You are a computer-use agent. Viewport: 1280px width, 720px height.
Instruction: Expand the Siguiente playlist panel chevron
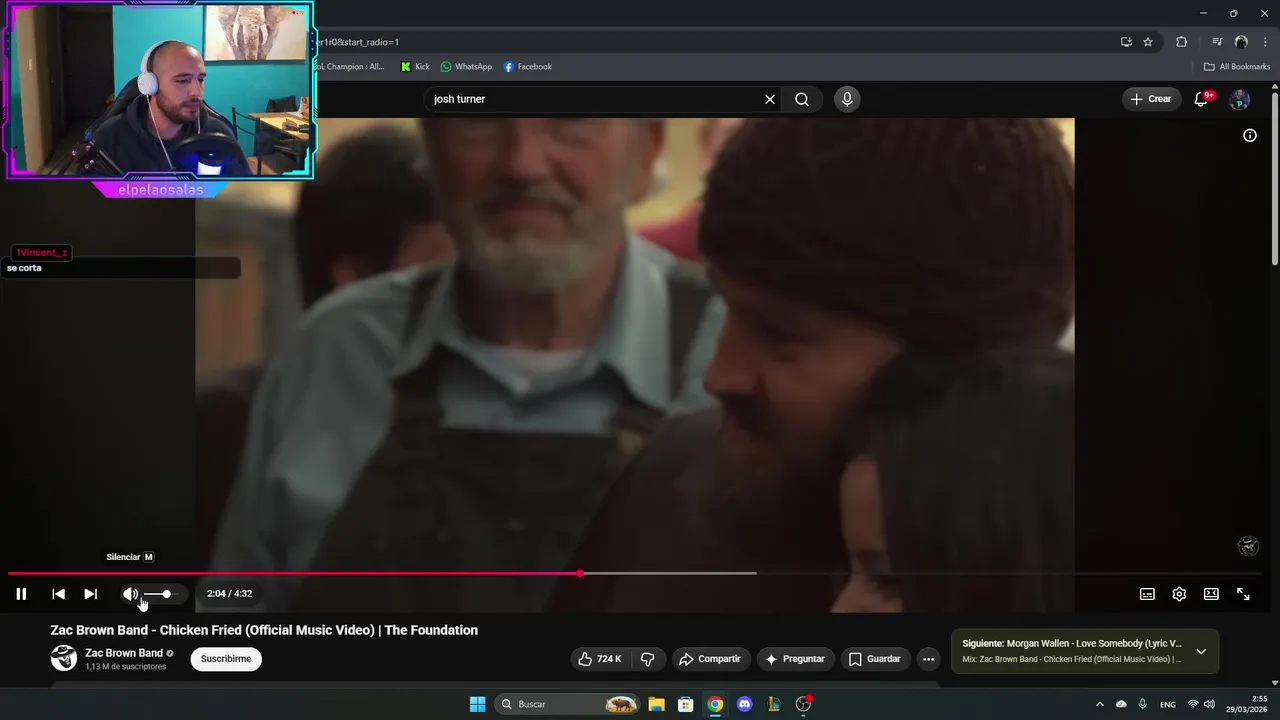1201,651
